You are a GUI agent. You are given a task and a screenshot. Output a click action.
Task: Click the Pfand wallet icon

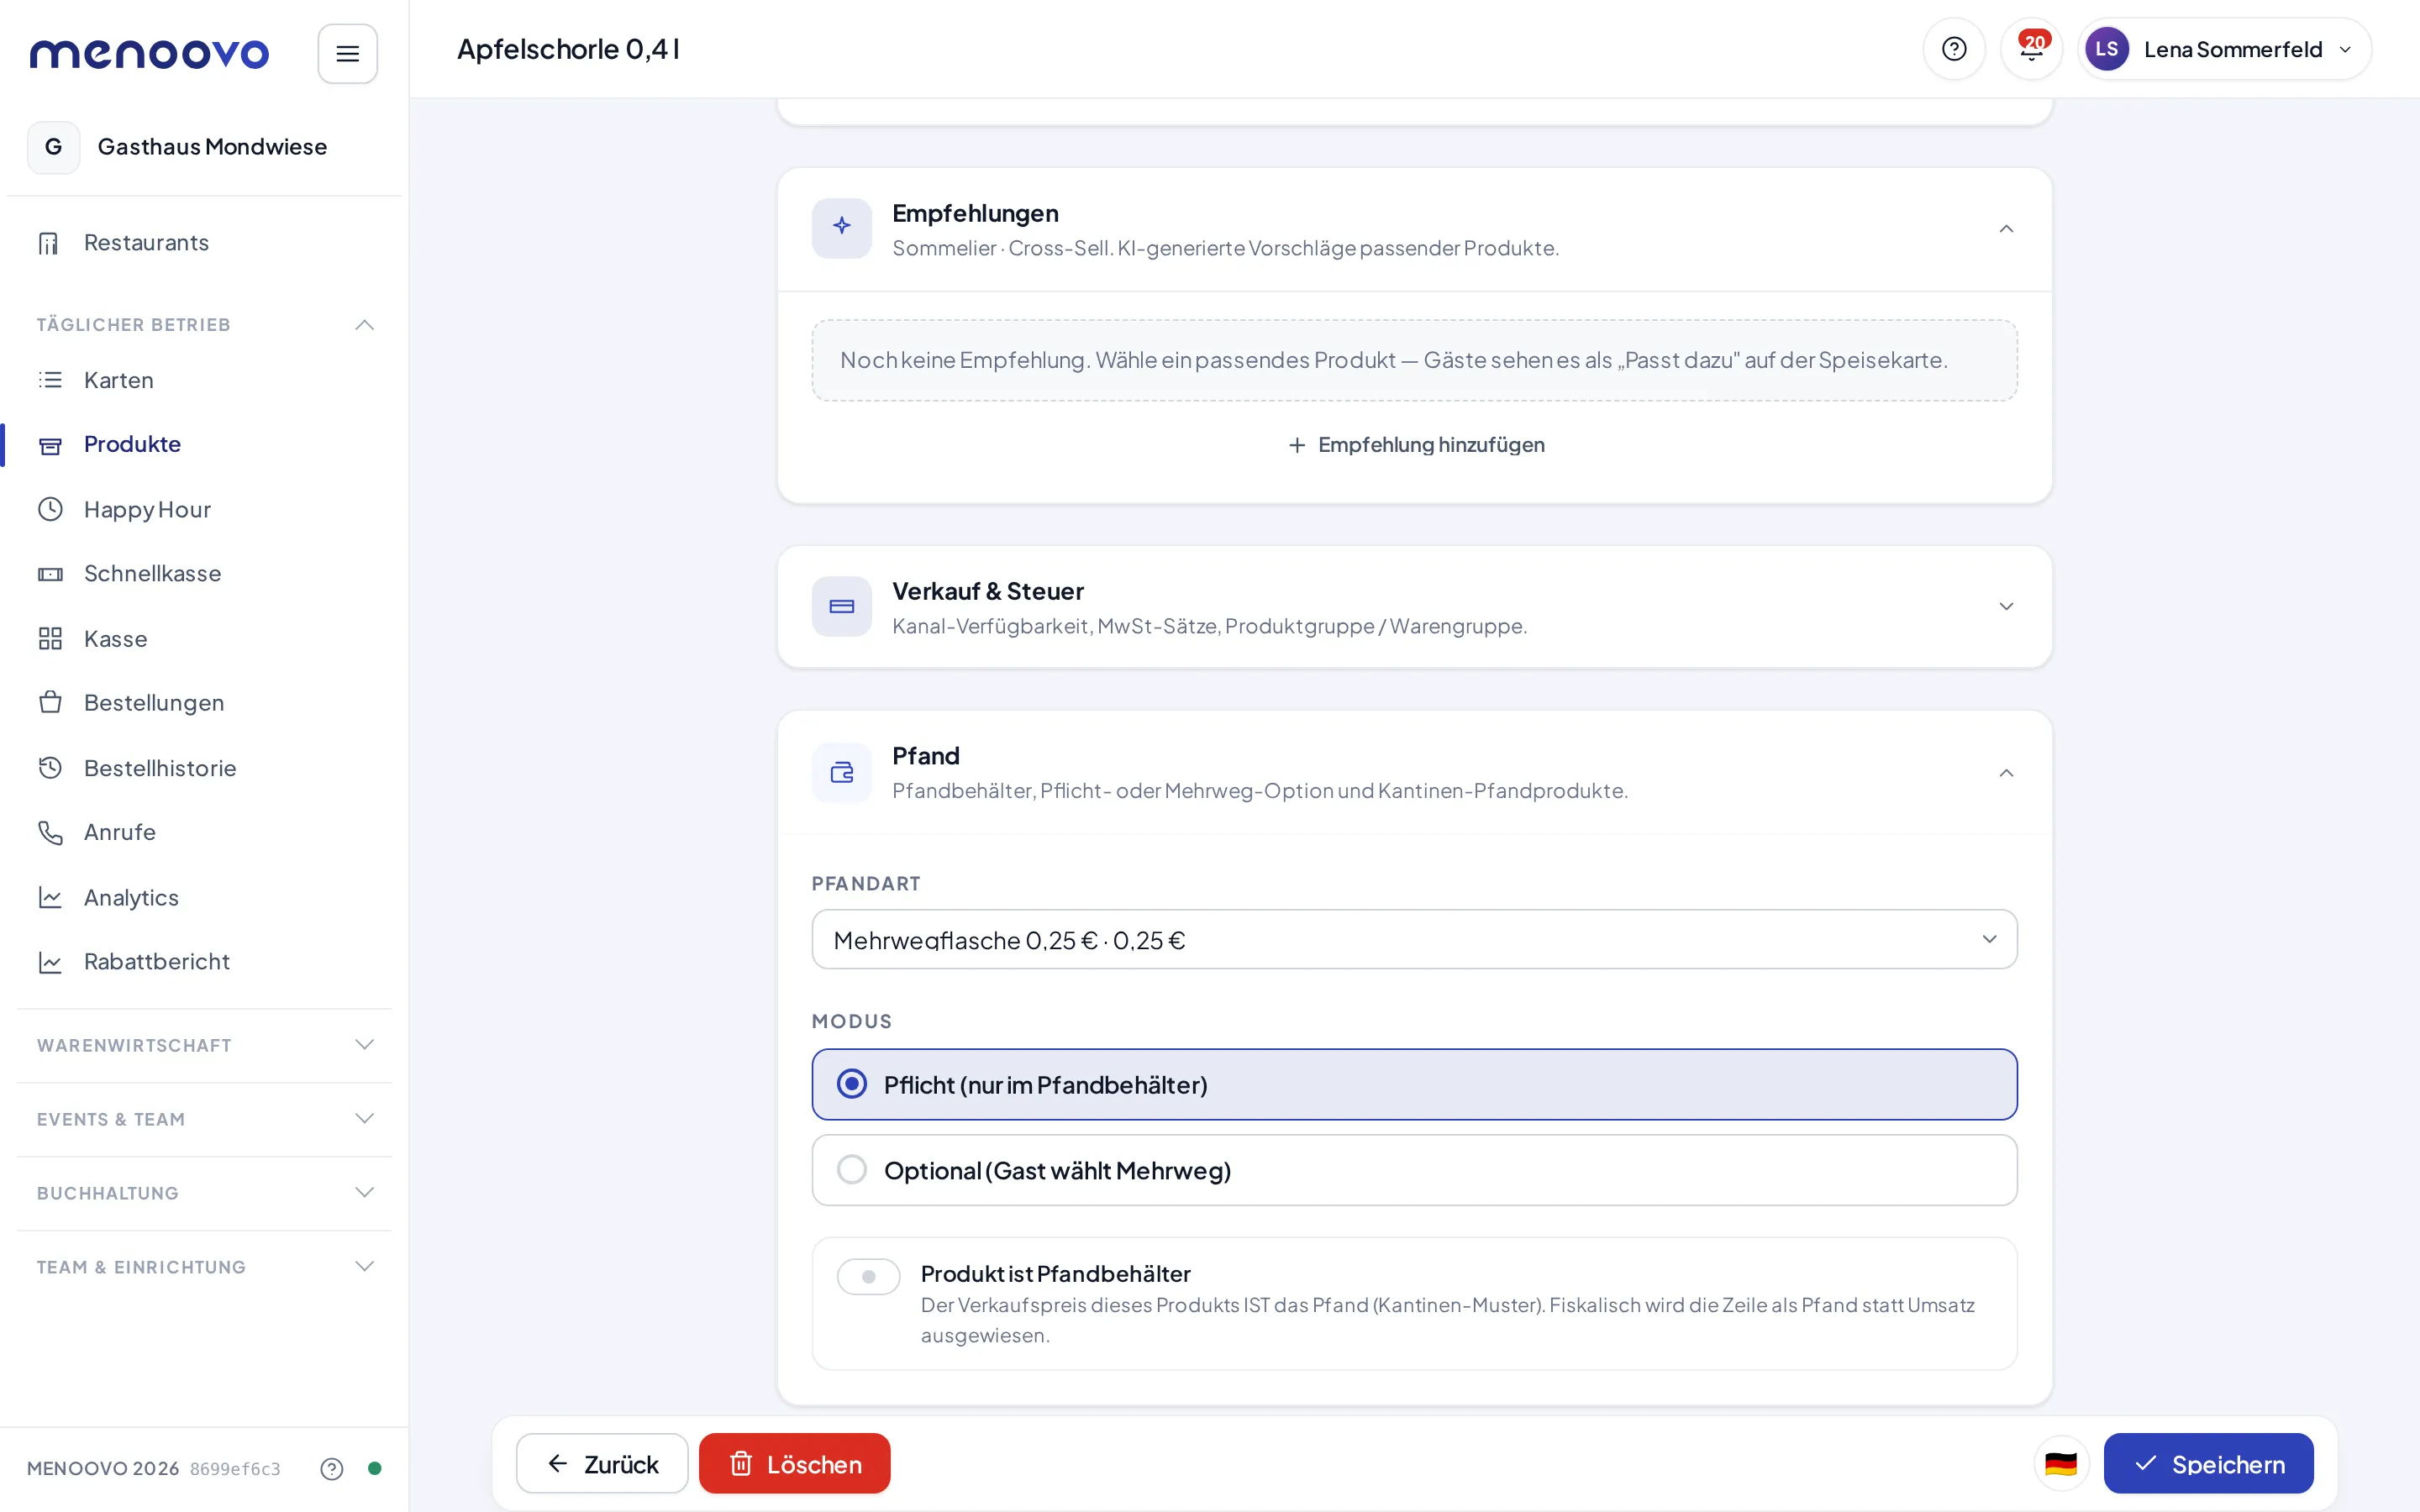click(841, 772)
